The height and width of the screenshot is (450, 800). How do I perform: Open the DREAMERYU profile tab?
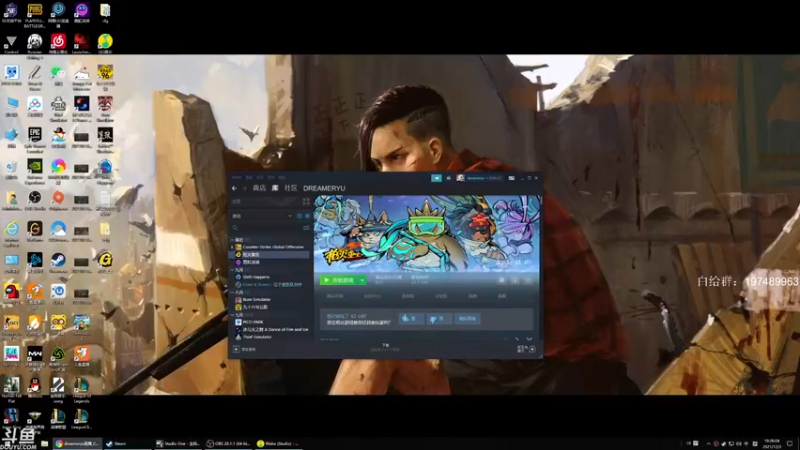coord(324,188)
